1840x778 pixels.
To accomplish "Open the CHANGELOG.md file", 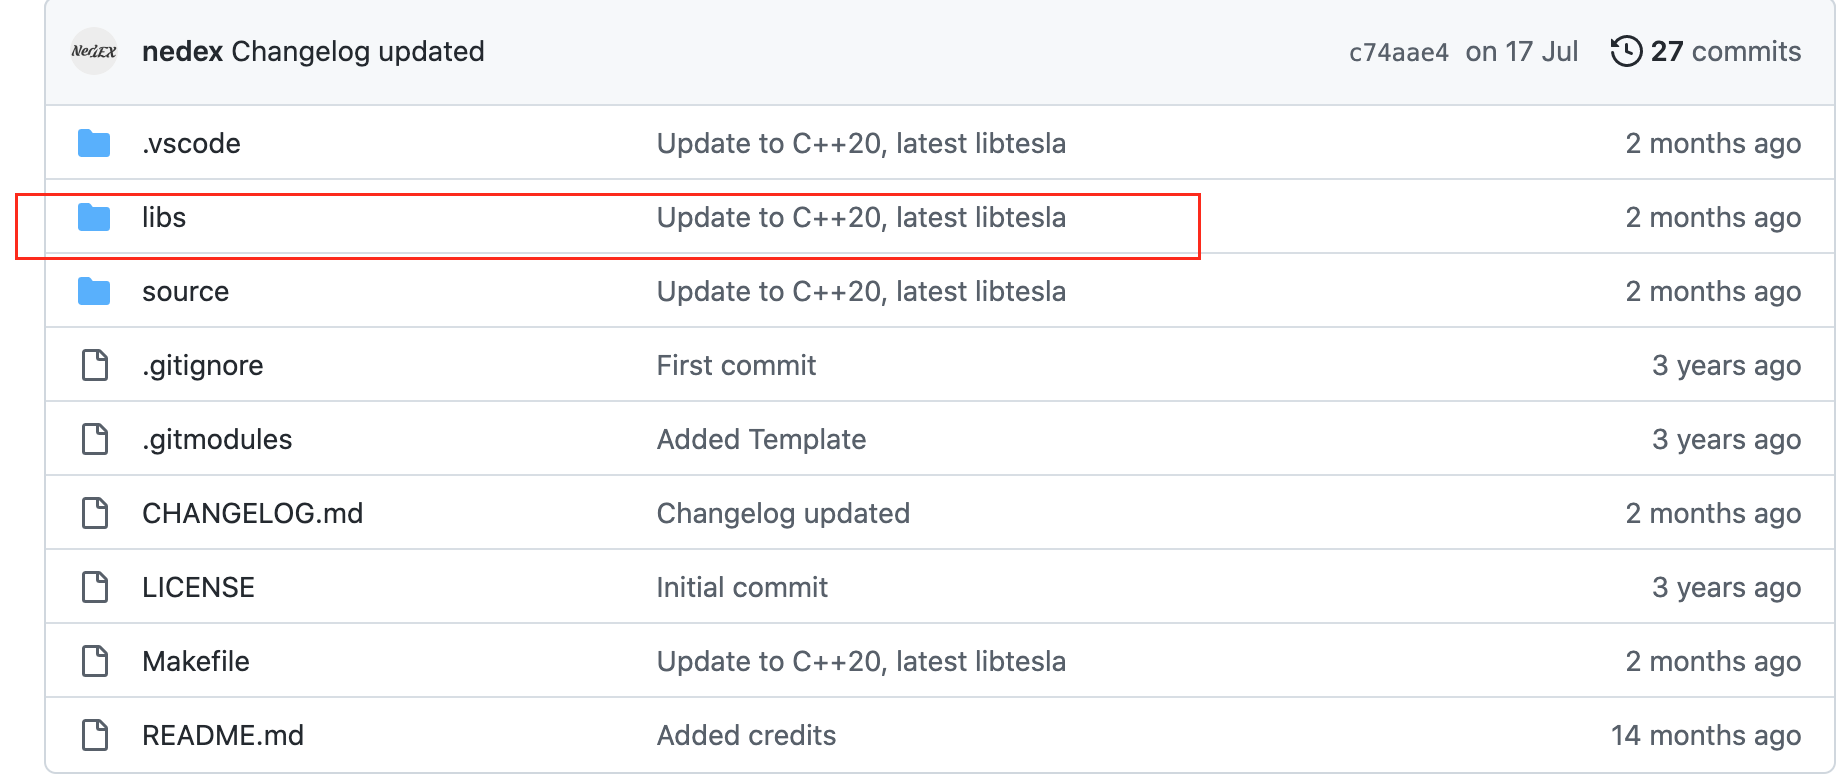I will coord(252,513).
